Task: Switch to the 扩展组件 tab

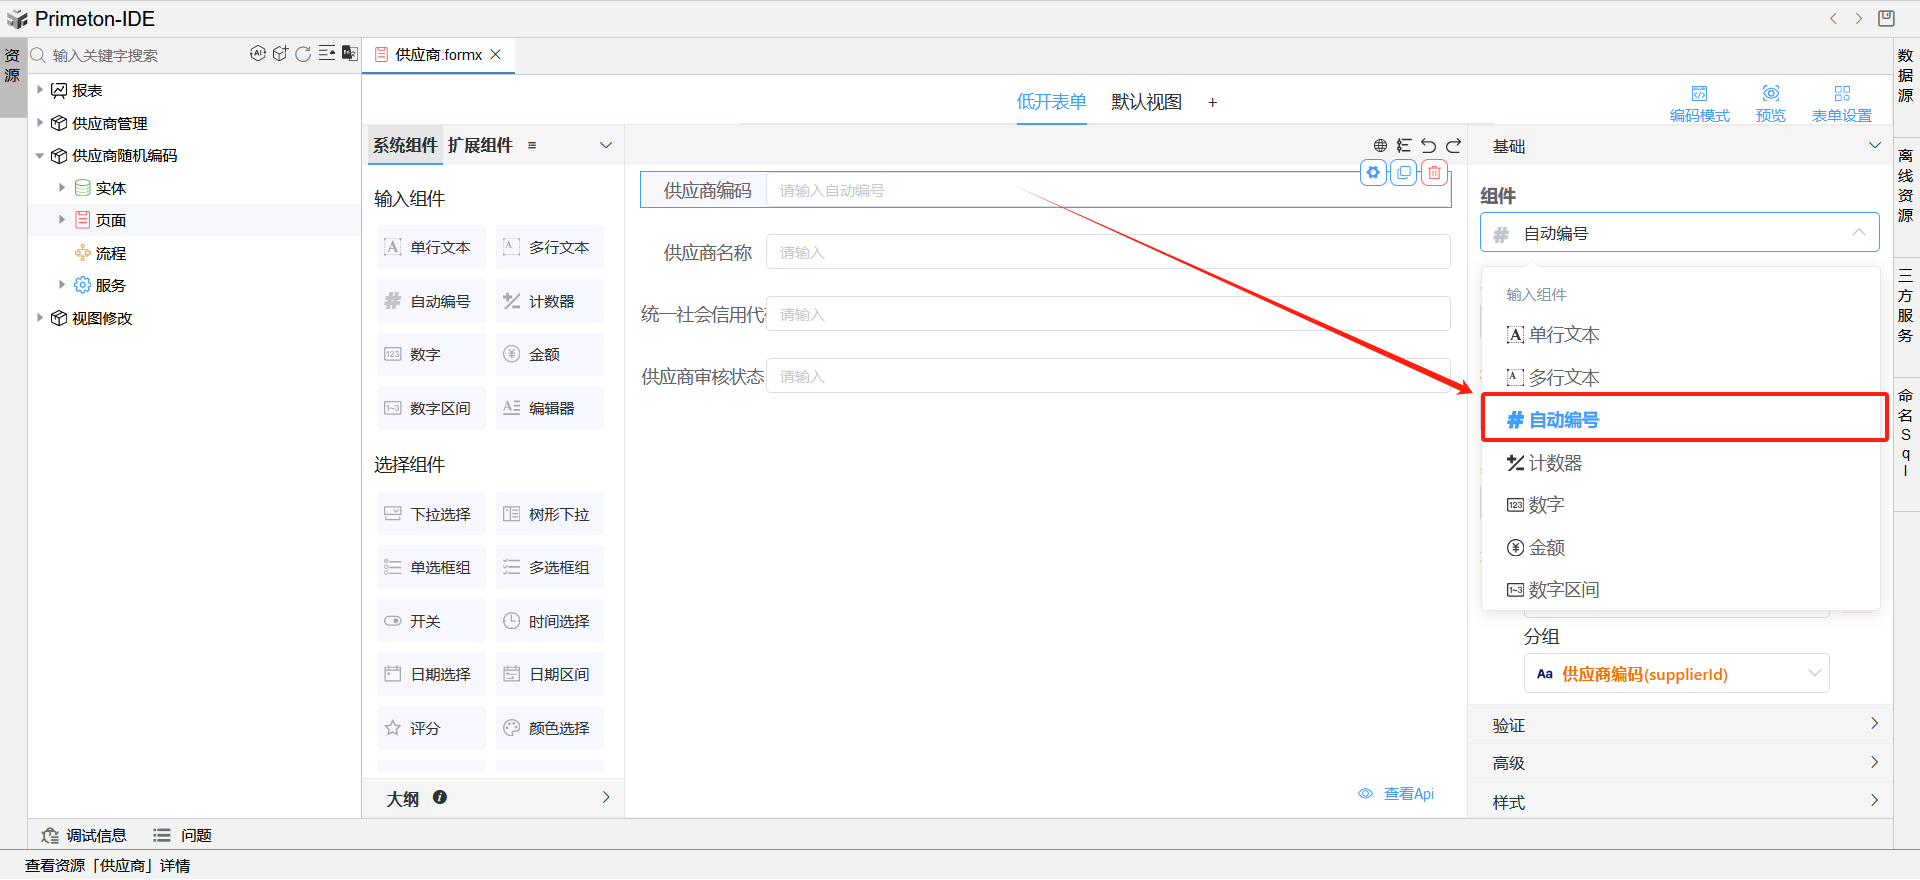Action: (480, 146)
